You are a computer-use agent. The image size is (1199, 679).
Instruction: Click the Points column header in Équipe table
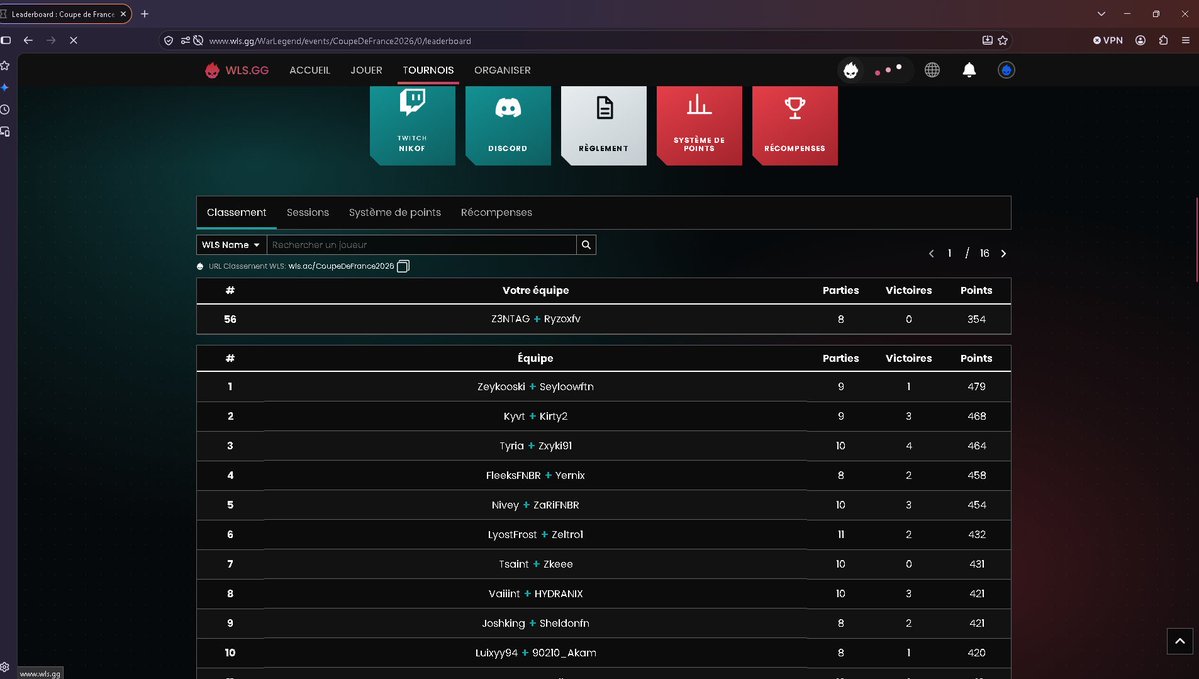click(976, 359)
